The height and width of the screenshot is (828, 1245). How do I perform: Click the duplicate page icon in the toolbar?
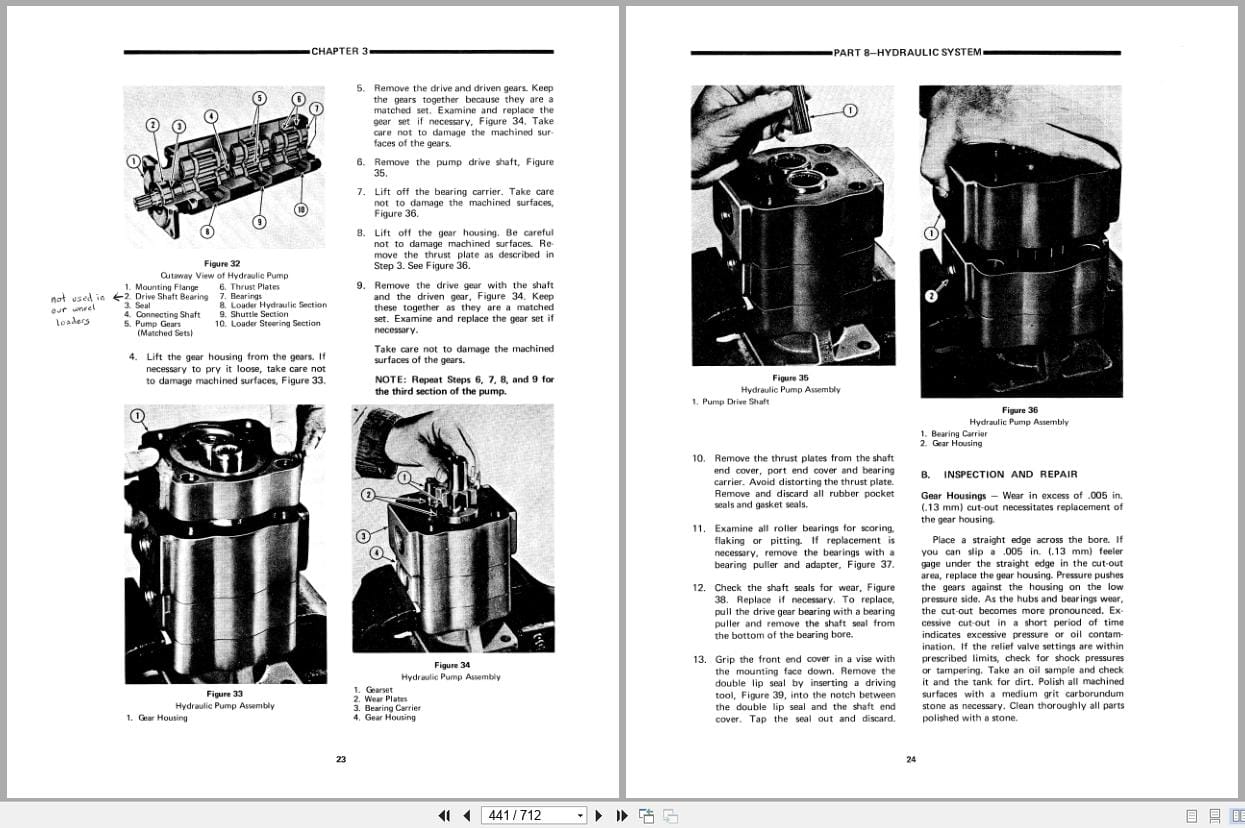click(x=669, y=816)
